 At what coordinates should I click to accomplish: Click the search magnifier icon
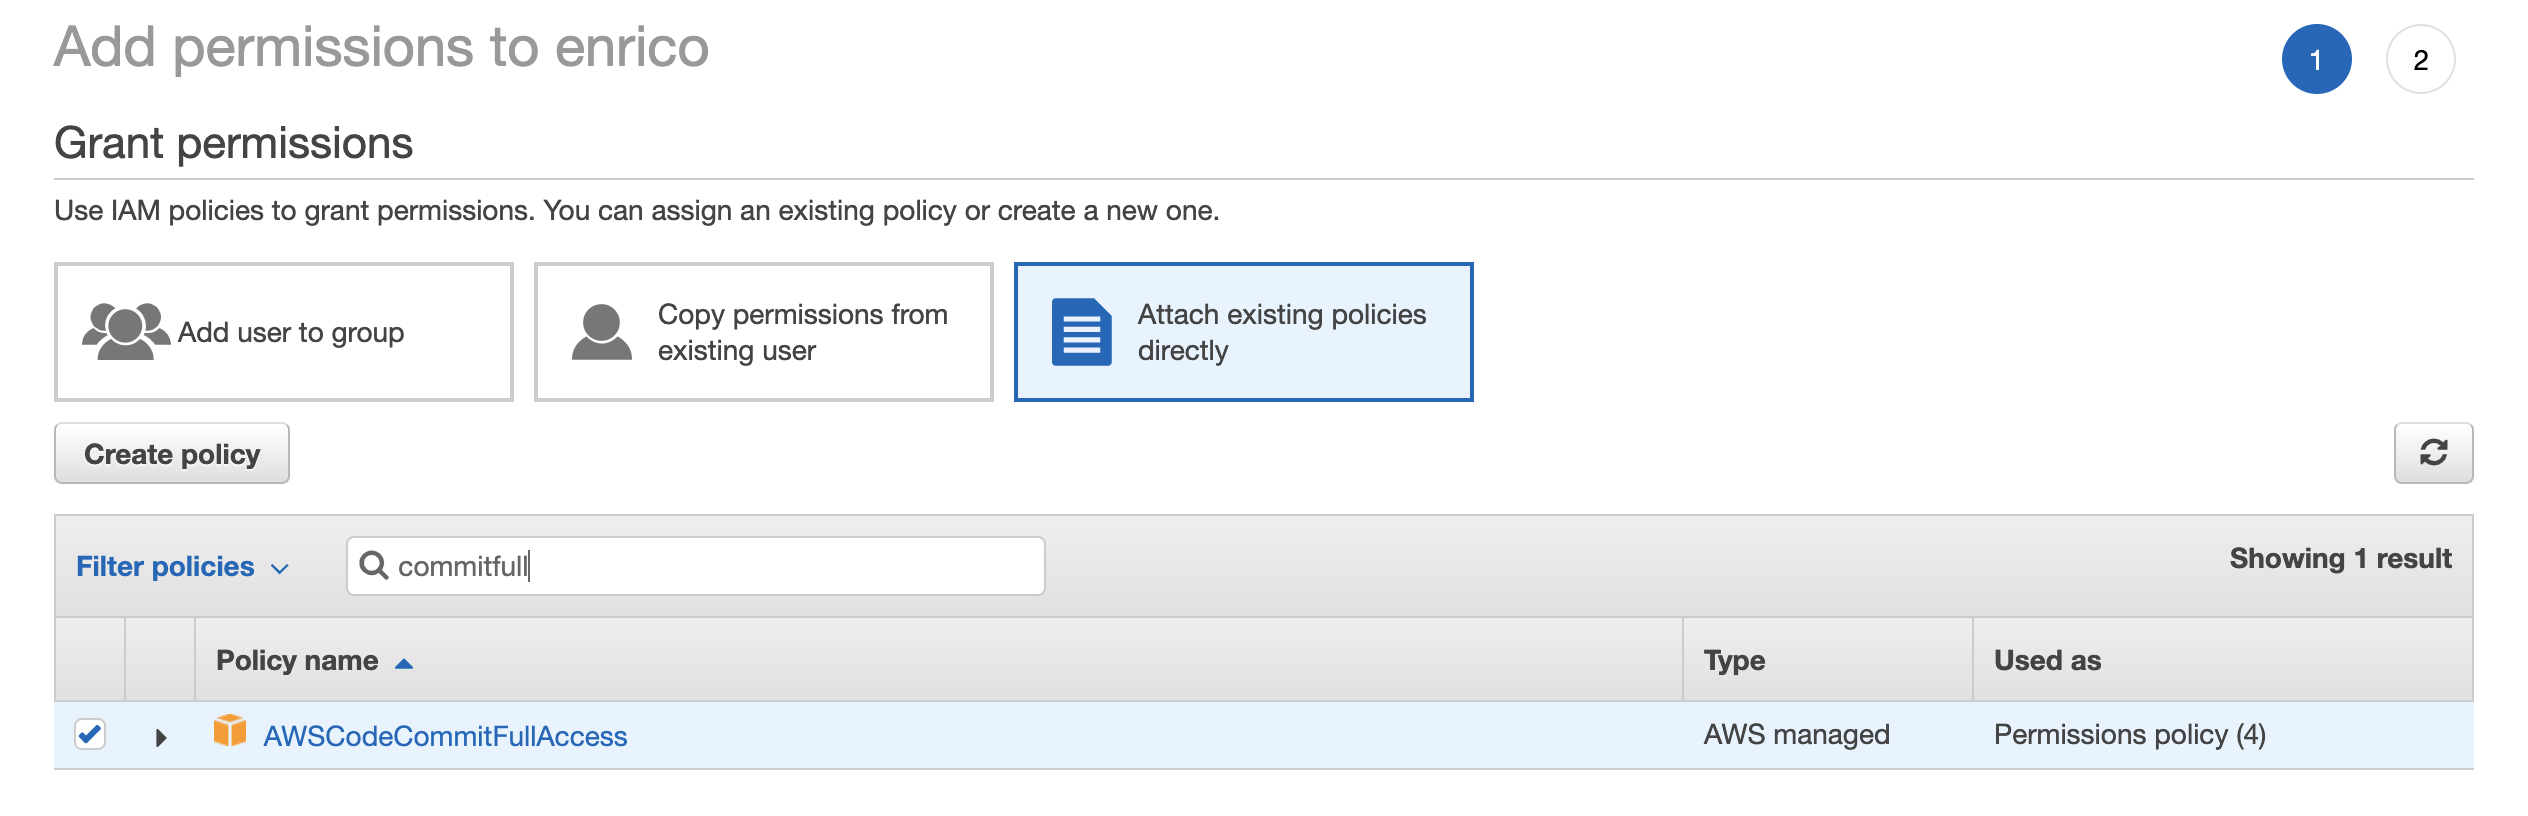coord(374,565)
